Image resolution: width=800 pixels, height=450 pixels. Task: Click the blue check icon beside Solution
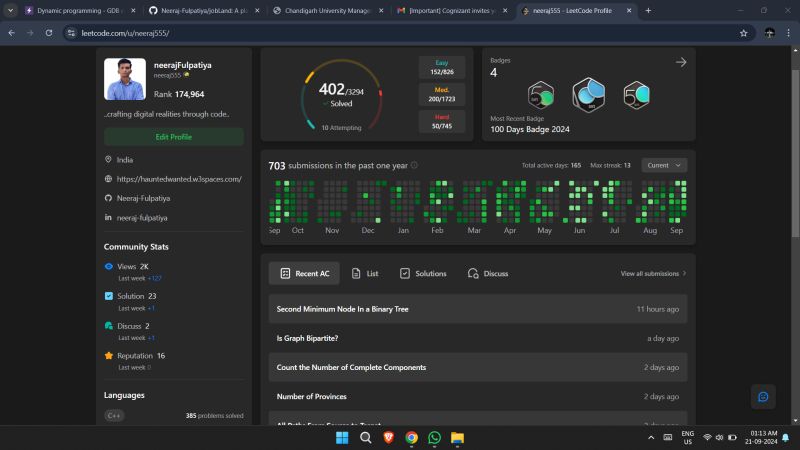click(109, 296)
